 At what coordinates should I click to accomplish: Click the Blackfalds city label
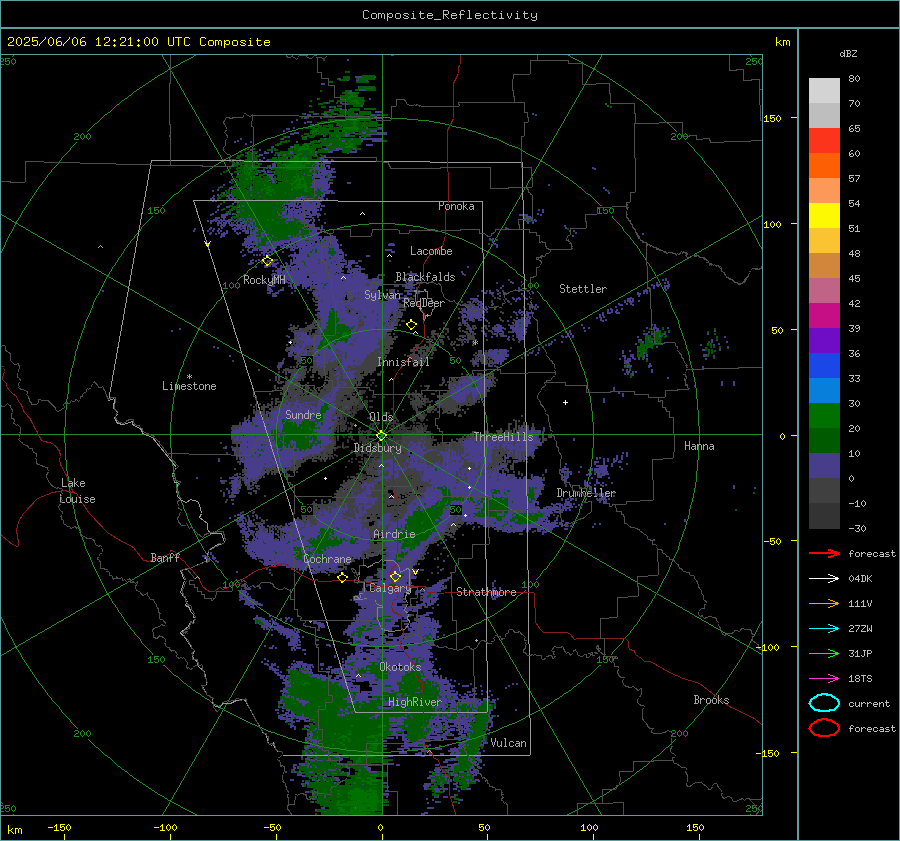coord(425,277)
